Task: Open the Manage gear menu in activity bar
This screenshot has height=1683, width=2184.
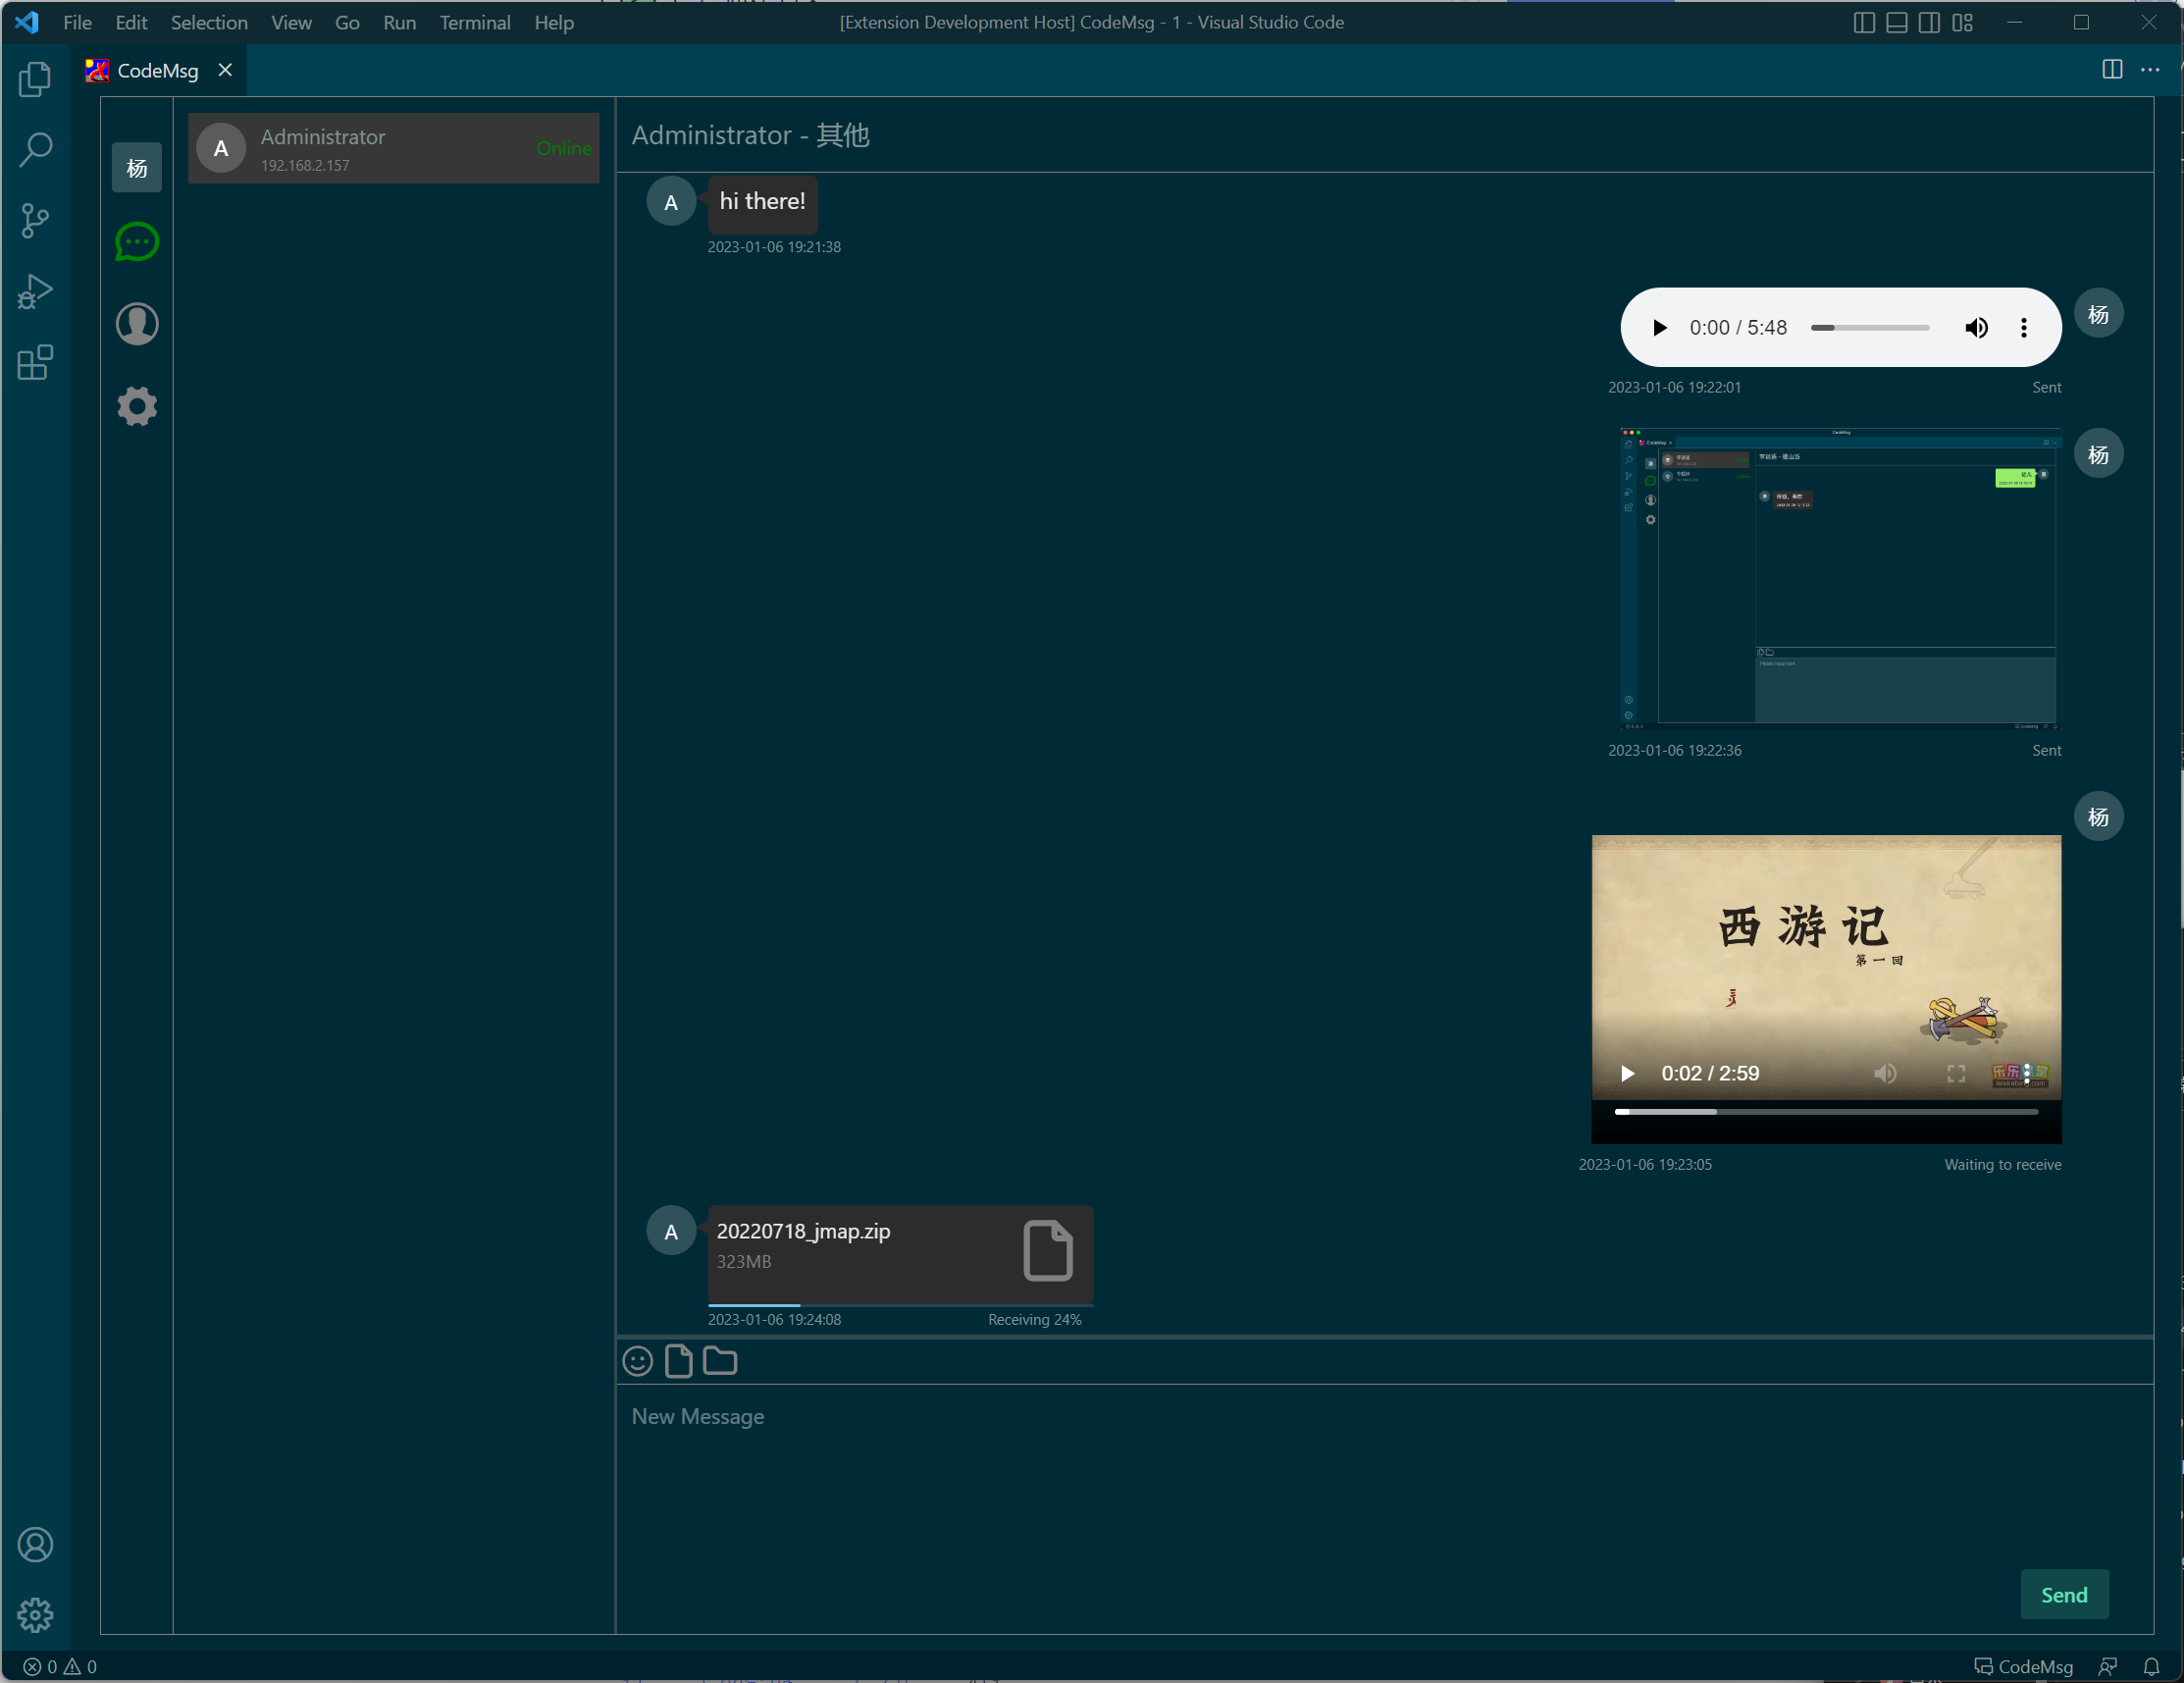Action: coord(35,1614)
